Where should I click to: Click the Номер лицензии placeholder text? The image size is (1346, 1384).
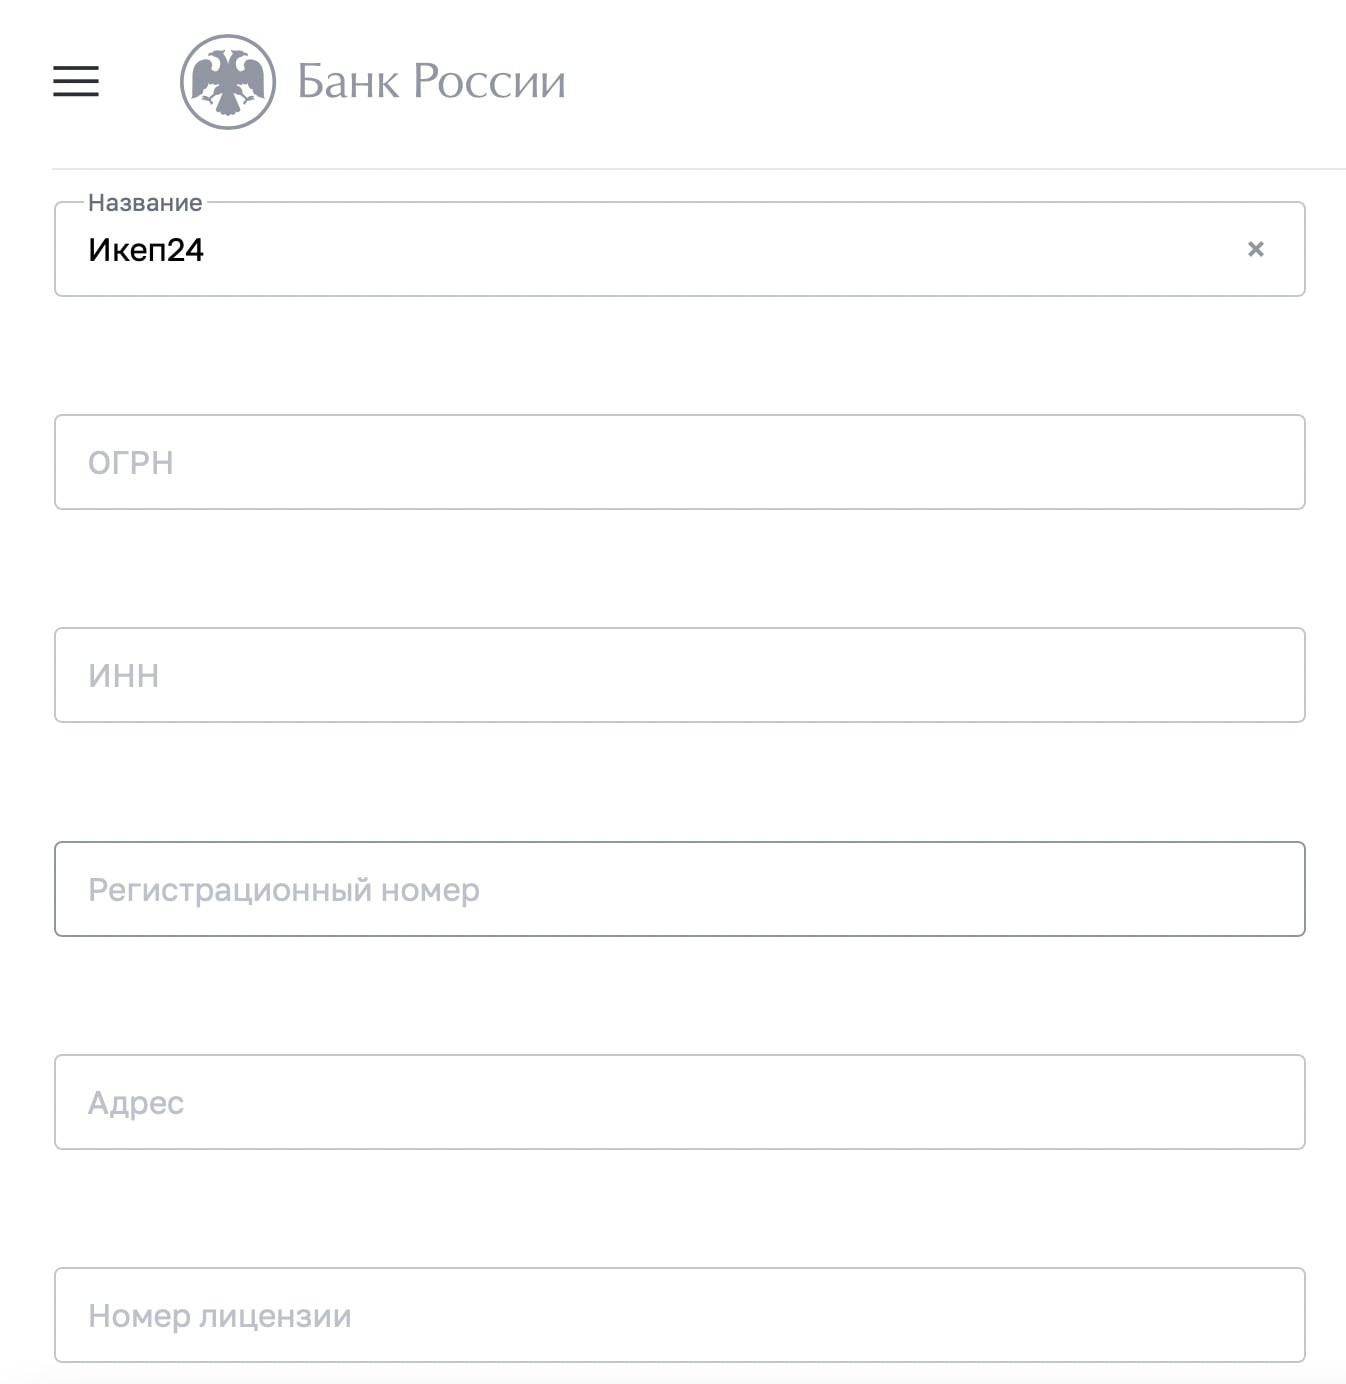[x=220, y=1316]
